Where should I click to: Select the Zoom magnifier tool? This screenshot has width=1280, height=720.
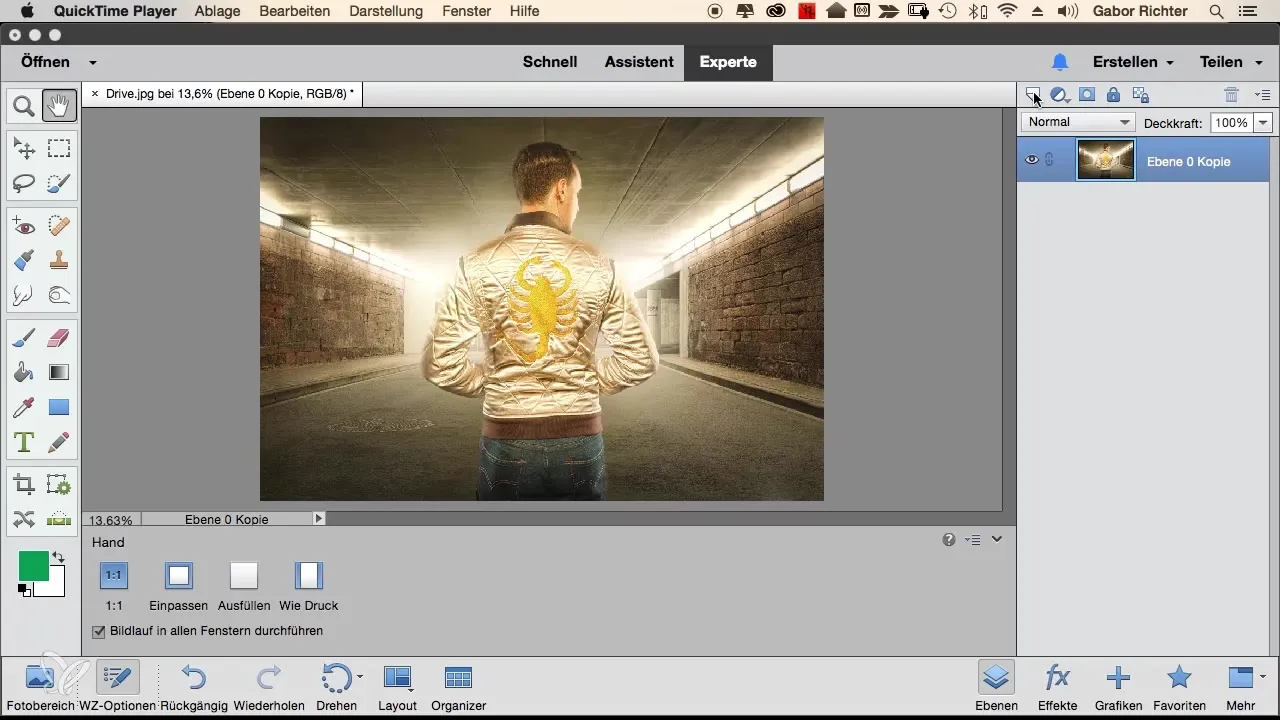click(x=24, y=106)
